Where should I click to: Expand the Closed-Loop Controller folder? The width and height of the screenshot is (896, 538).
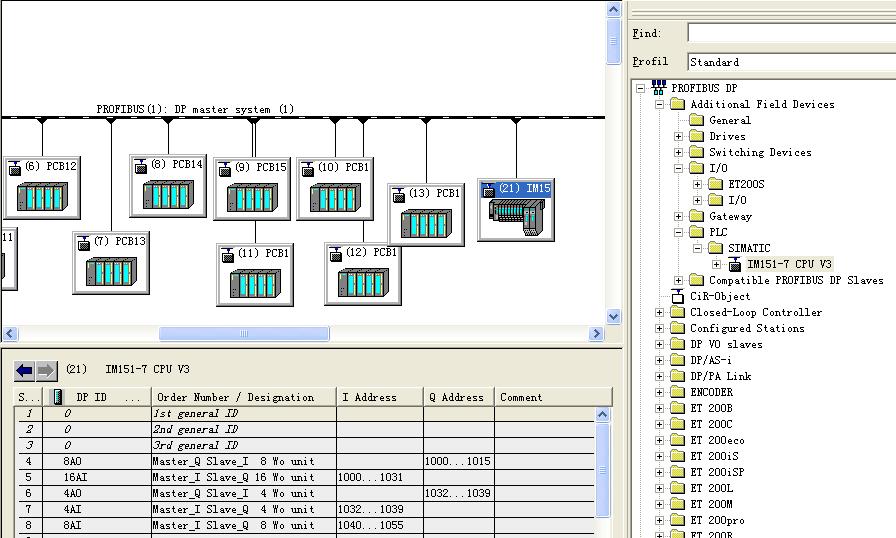(660, 312)
